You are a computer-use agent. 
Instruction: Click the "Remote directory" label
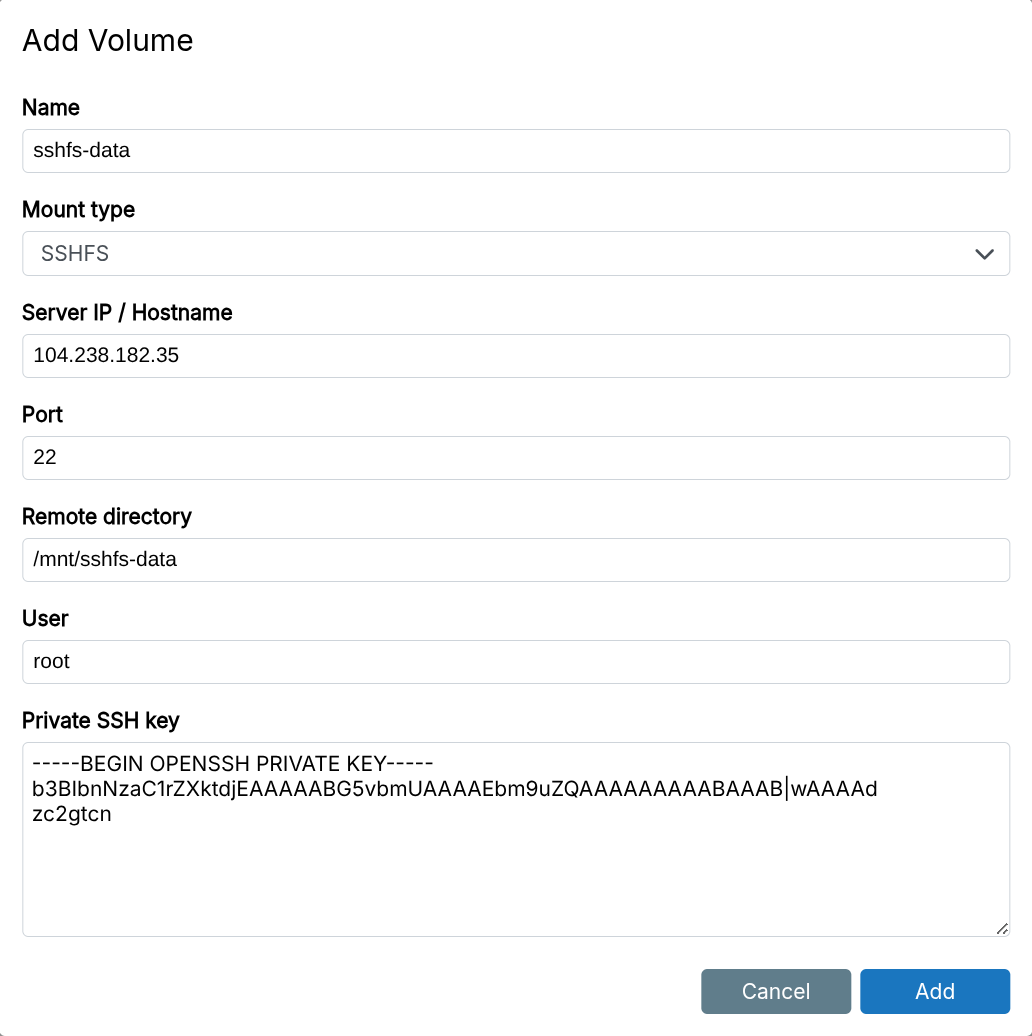pyautogui.click(x=107, y=516)
